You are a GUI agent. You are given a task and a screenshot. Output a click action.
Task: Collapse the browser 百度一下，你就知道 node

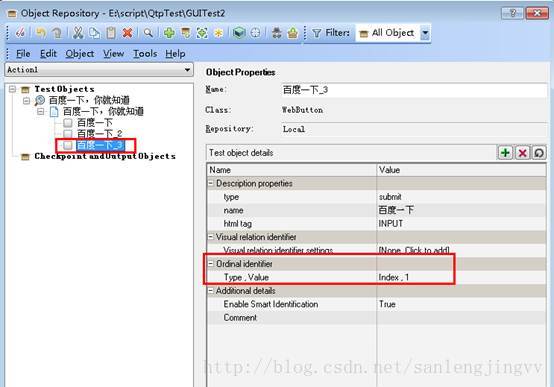[x=26, y=101]
